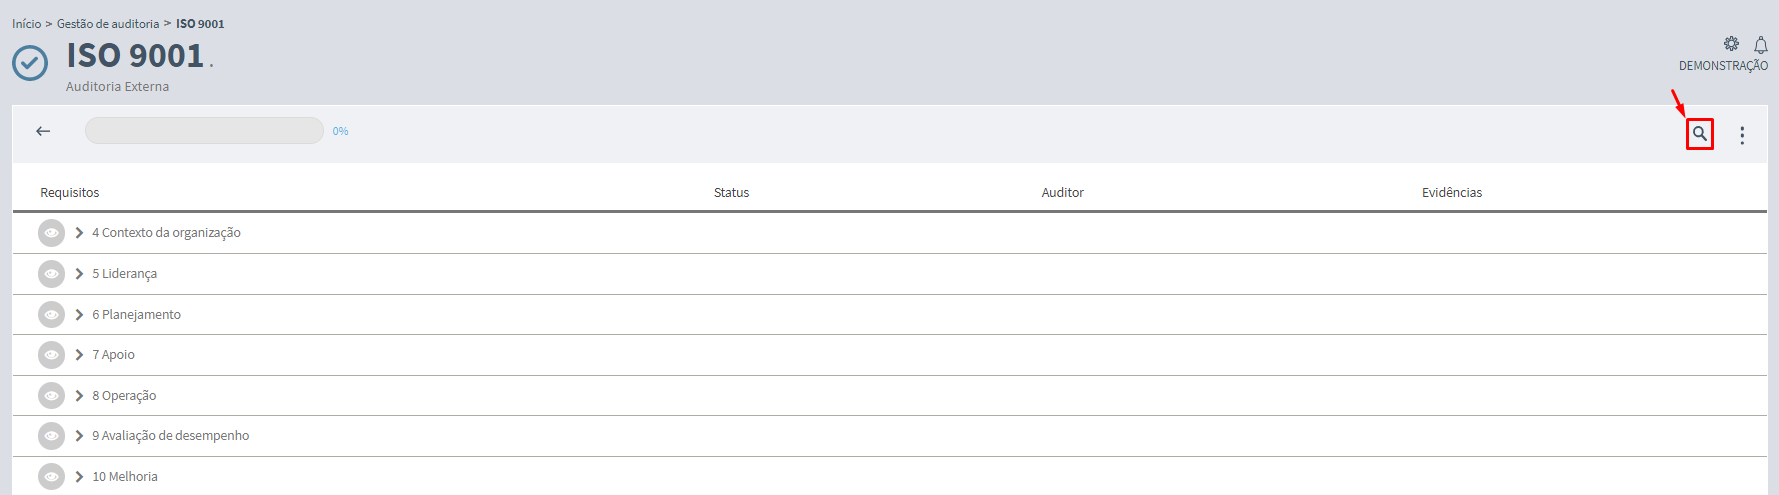
Task: Click the back arrow icon
Action: [x=43, y=131]
